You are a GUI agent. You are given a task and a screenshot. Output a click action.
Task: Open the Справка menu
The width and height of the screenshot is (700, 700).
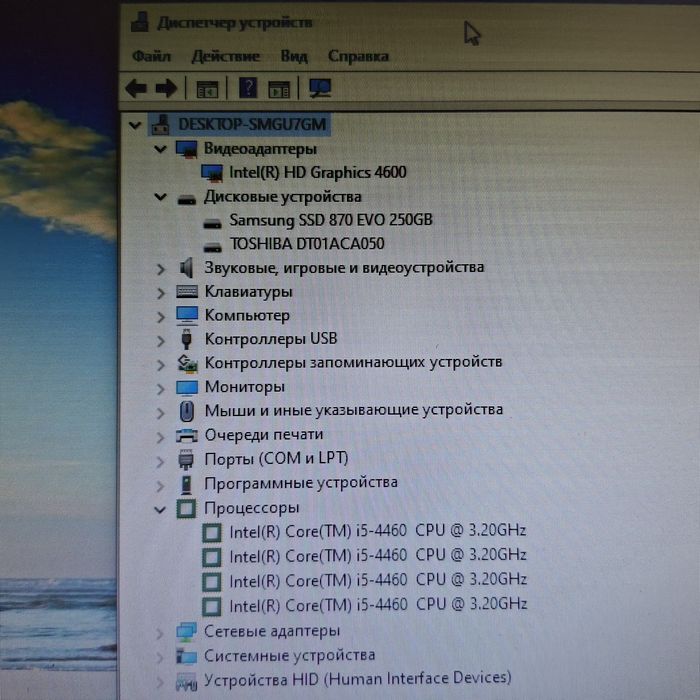click(x=358, y=56)
